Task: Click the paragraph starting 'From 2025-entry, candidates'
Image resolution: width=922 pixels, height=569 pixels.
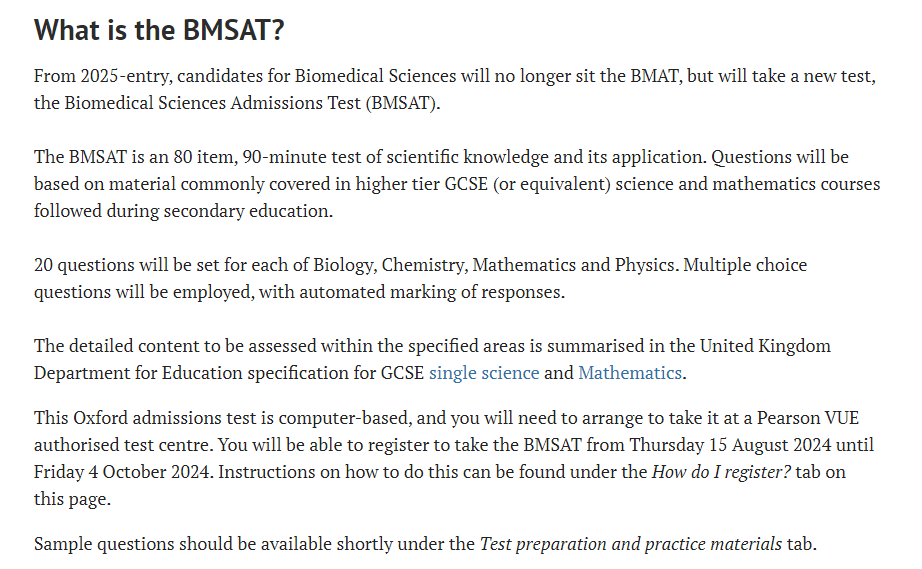Action: [455, 89]
